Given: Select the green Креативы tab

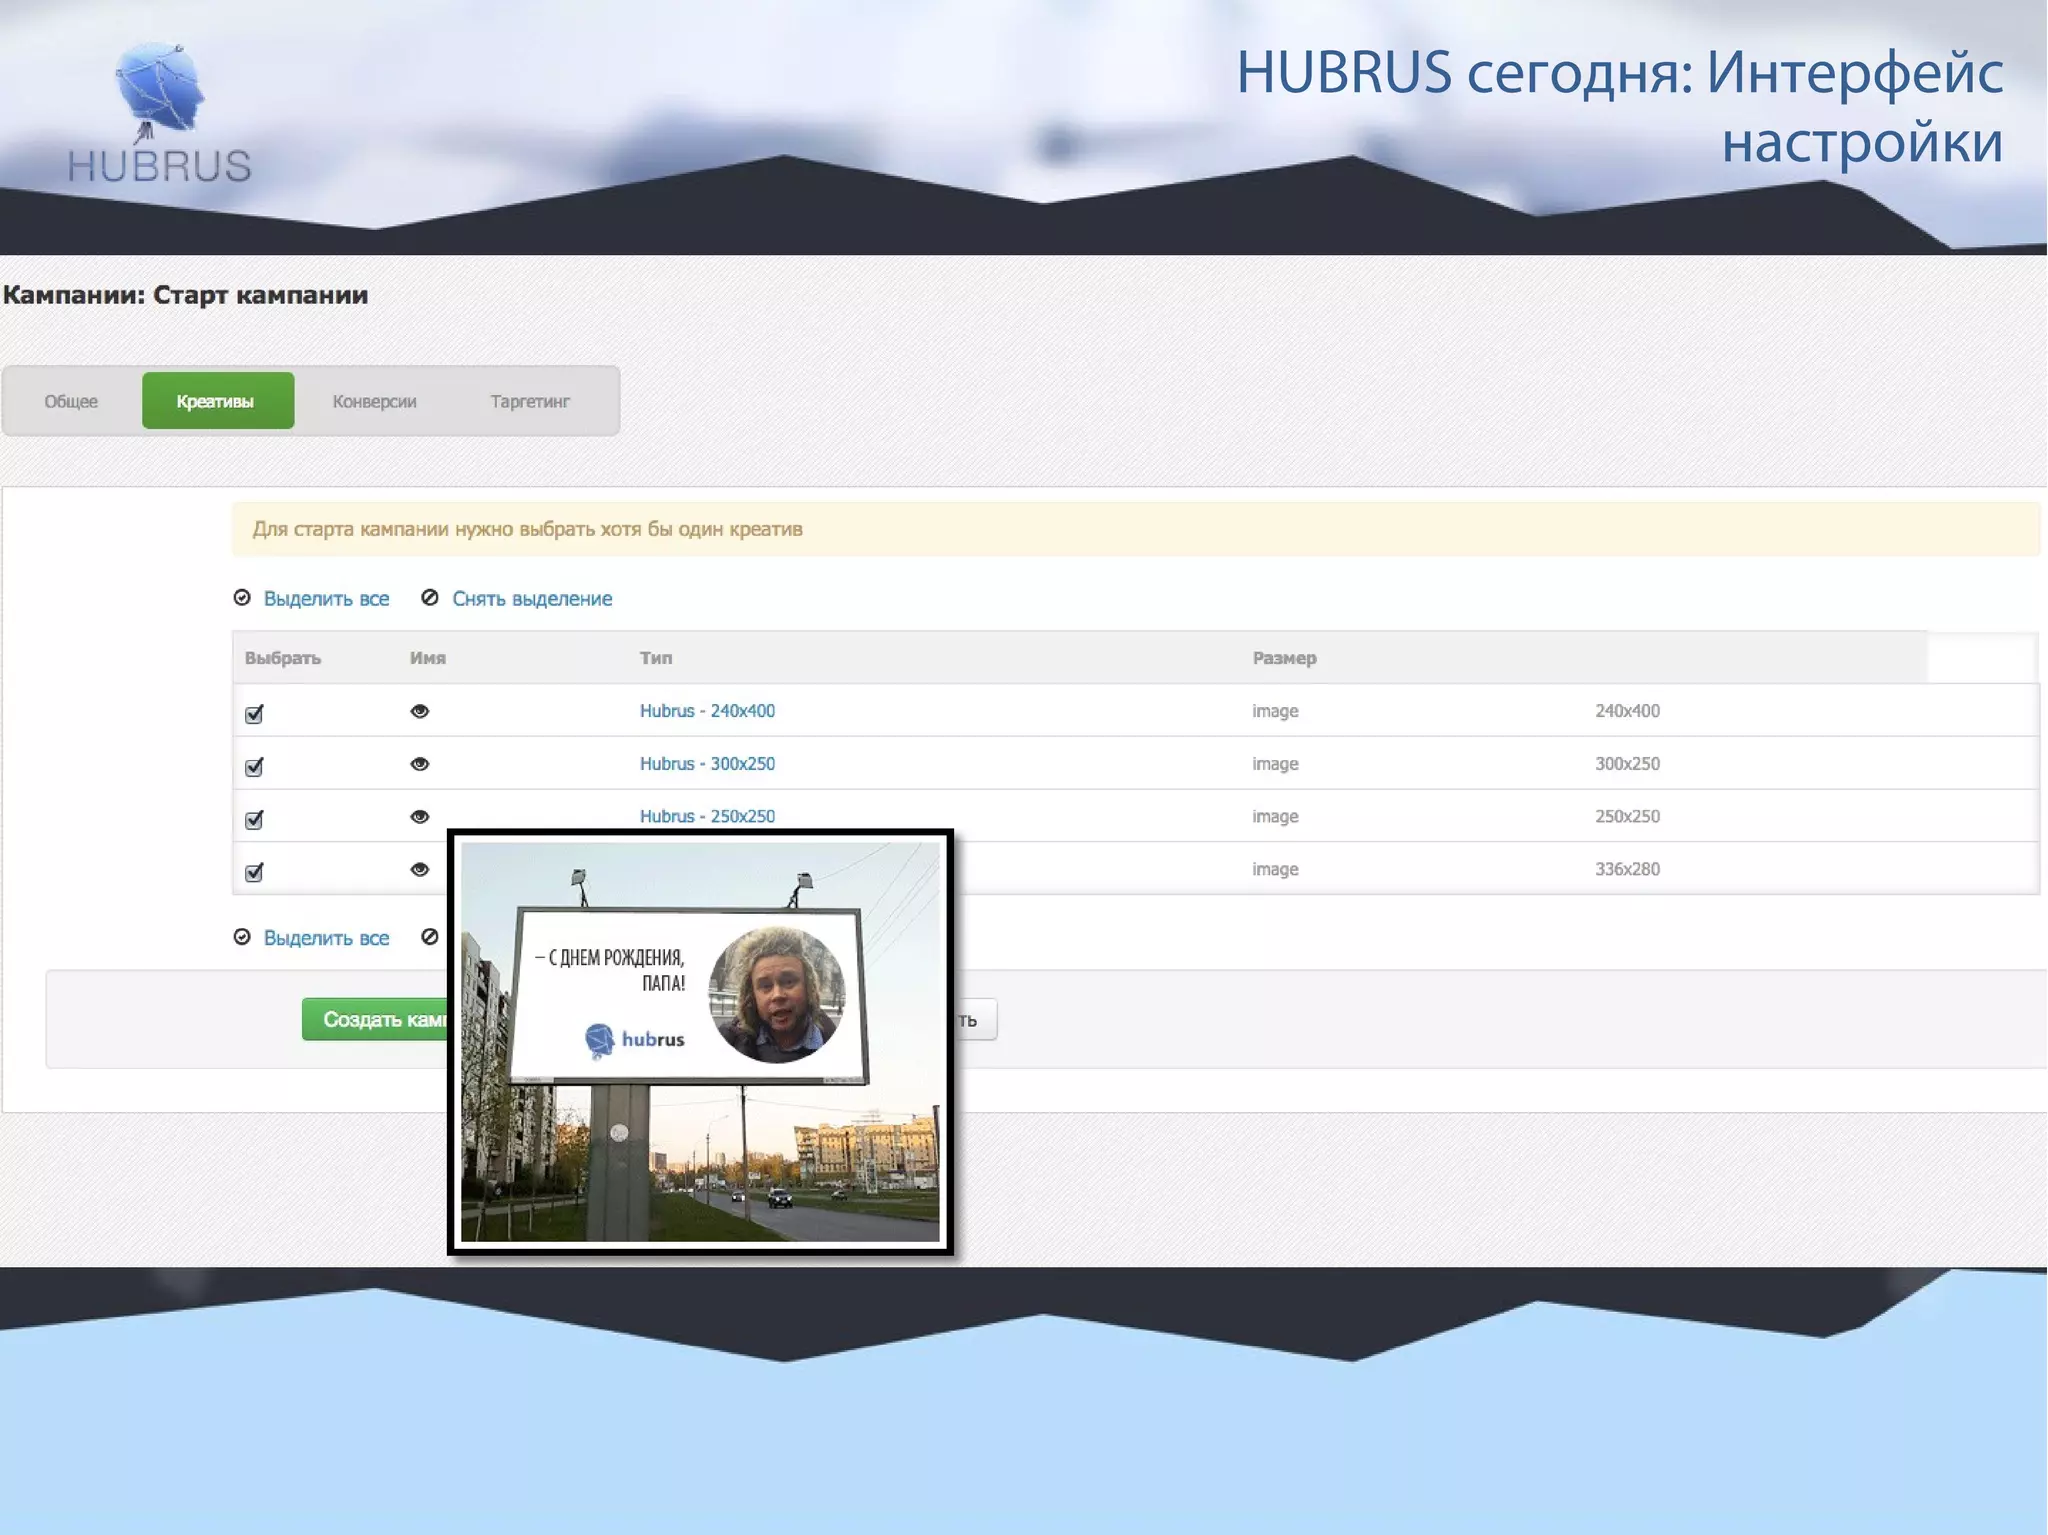Looking at the screenshot, I should pos(217,401).
